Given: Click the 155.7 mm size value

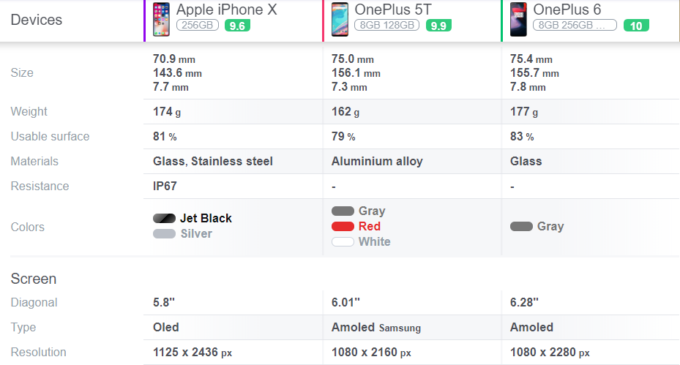Looking at the screenshot, I should tap(535, 73).
